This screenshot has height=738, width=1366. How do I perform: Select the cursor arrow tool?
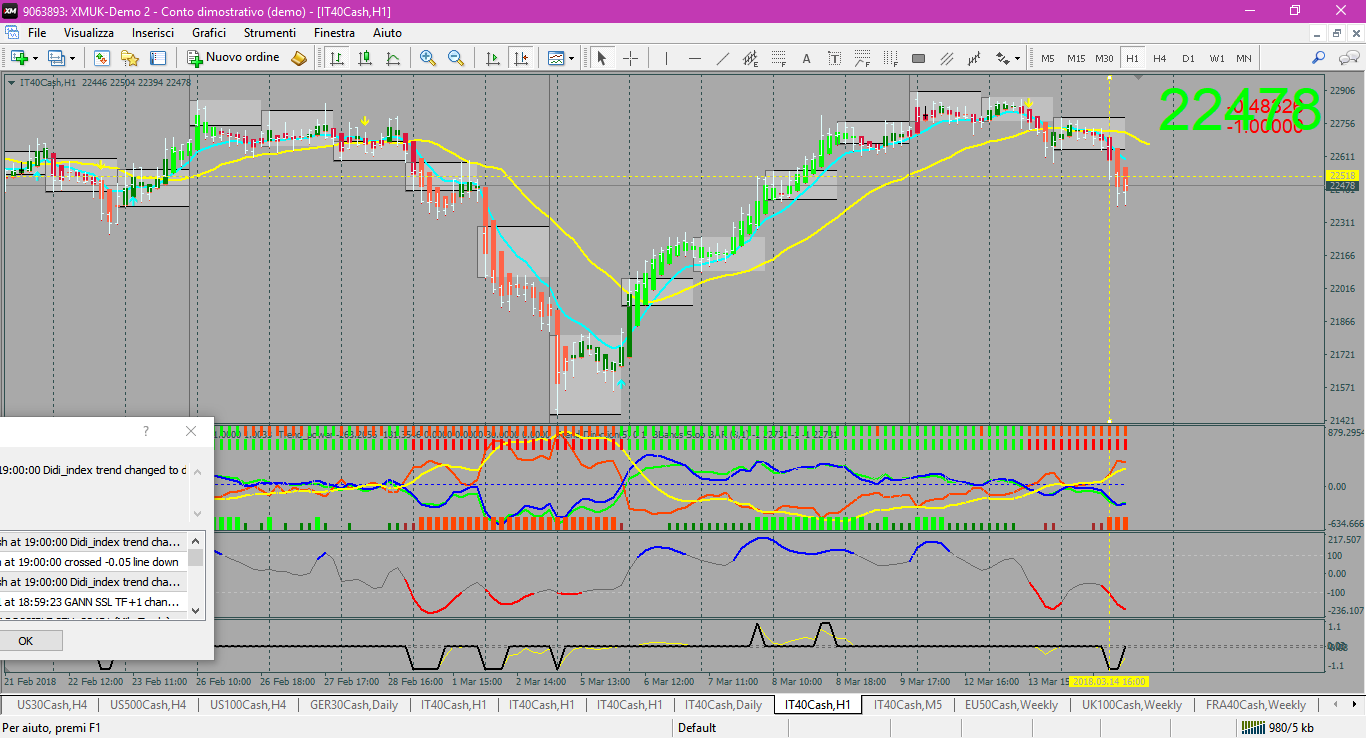click(602, 58)
